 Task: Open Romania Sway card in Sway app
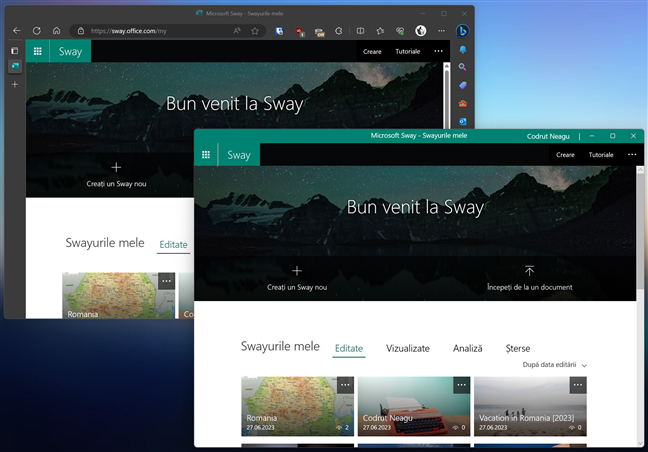point(298,407)
